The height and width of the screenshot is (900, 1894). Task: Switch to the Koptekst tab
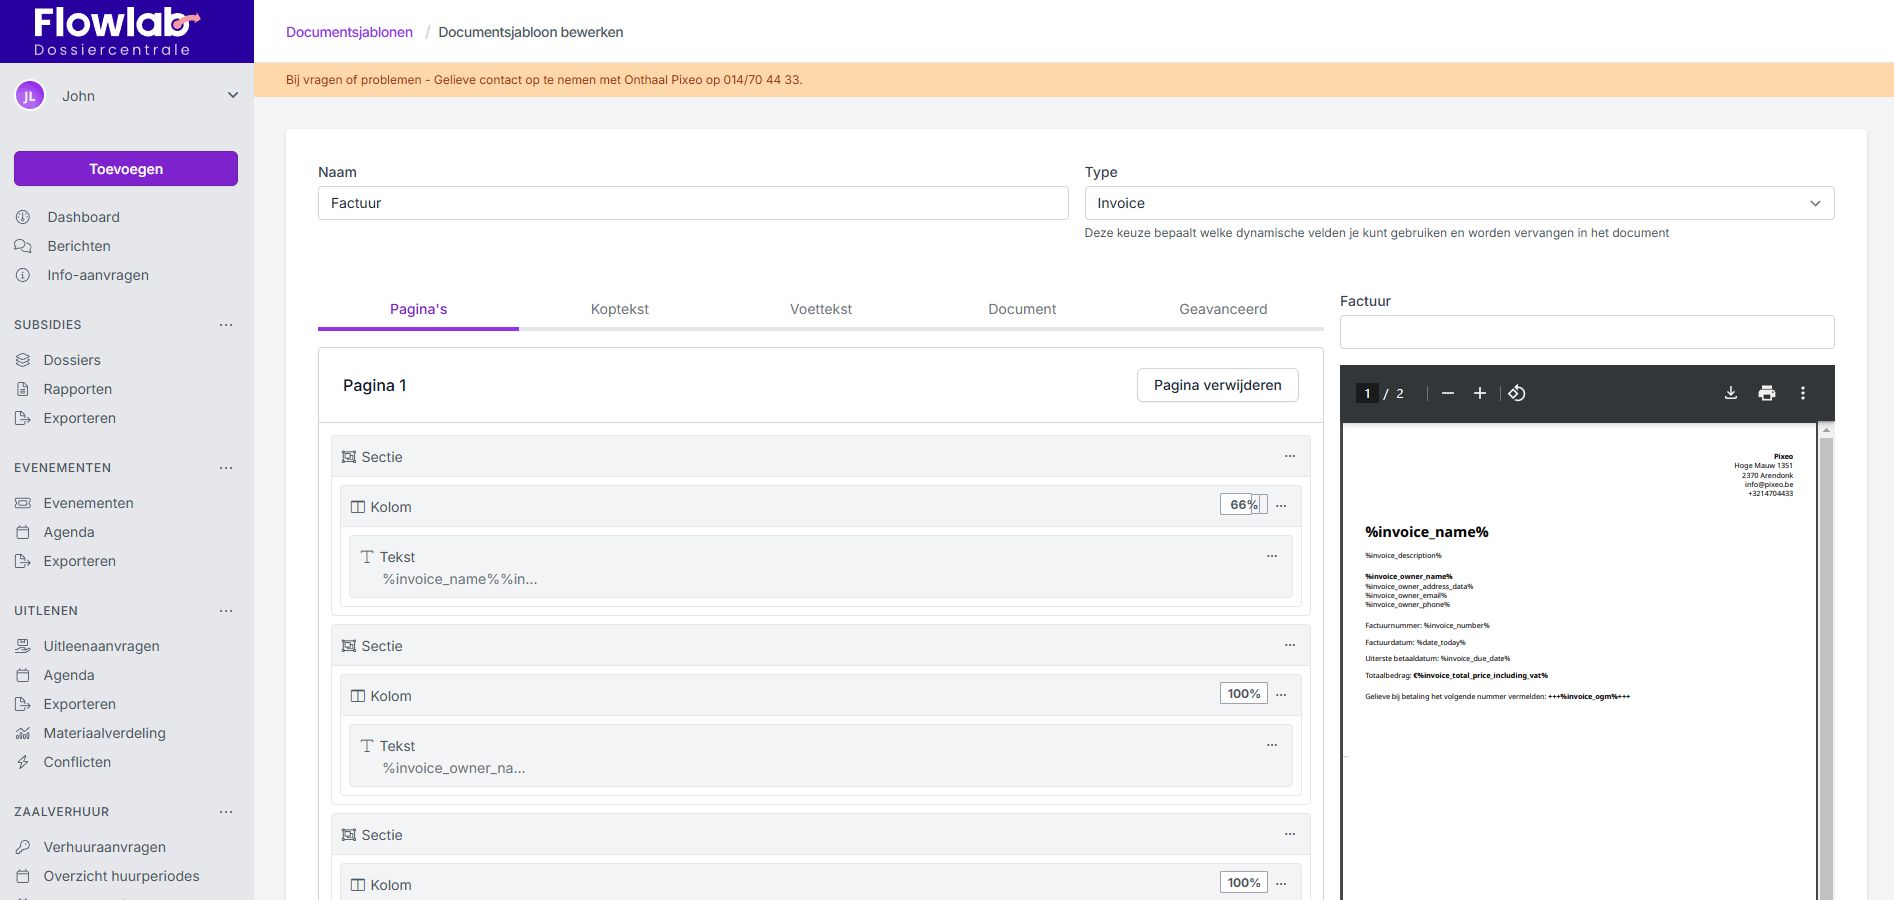[x=619, y=309]
